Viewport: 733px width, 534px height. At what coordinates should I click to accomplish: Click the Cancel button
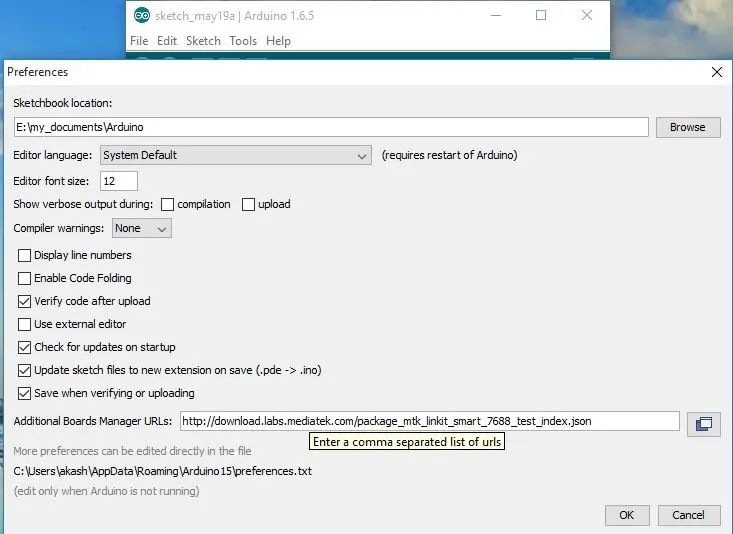coord(689,515)
